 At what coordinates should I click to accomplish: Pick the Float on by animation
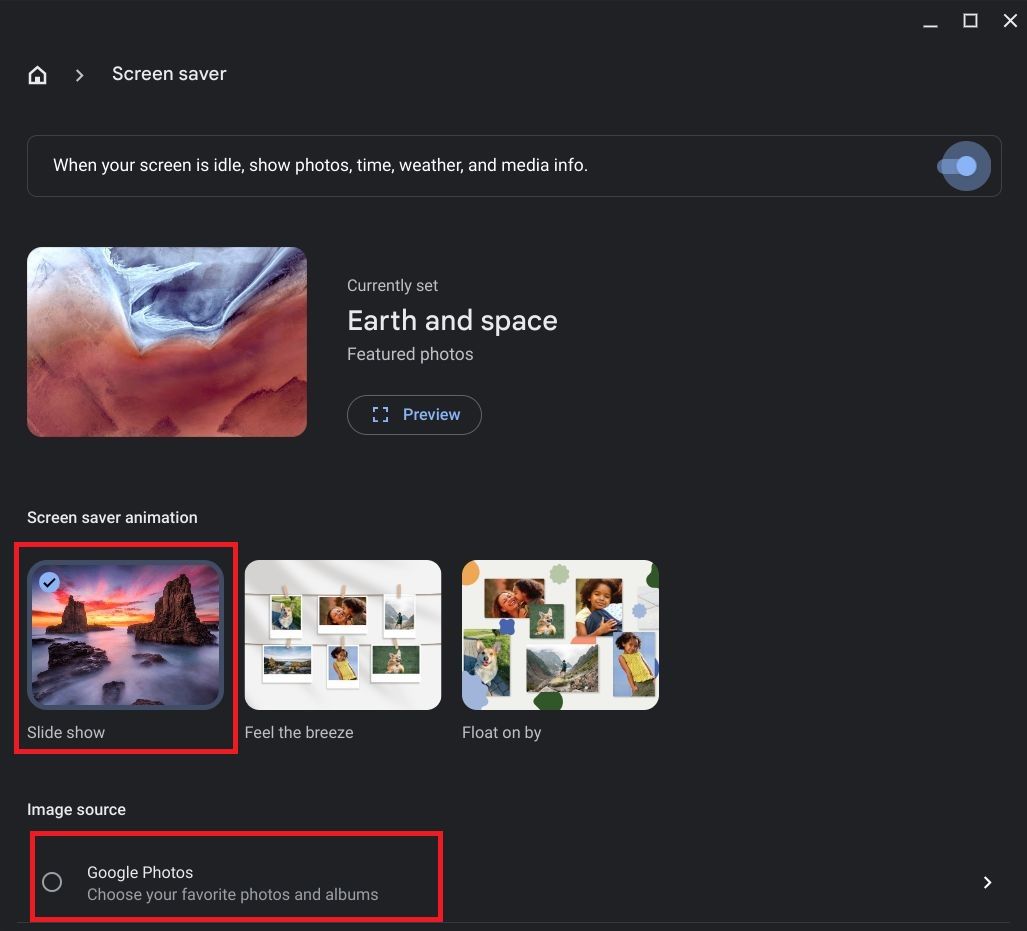tap(560, 635)
